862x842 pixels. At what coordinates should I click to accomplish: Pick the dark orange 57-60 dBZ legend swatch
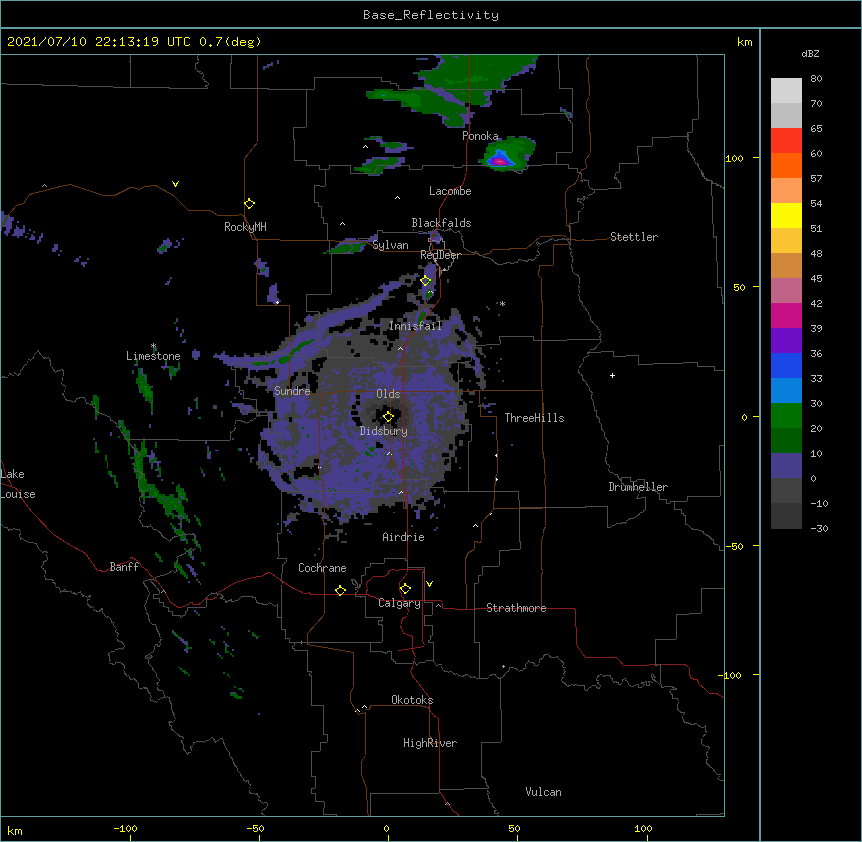tap(786, 165)
